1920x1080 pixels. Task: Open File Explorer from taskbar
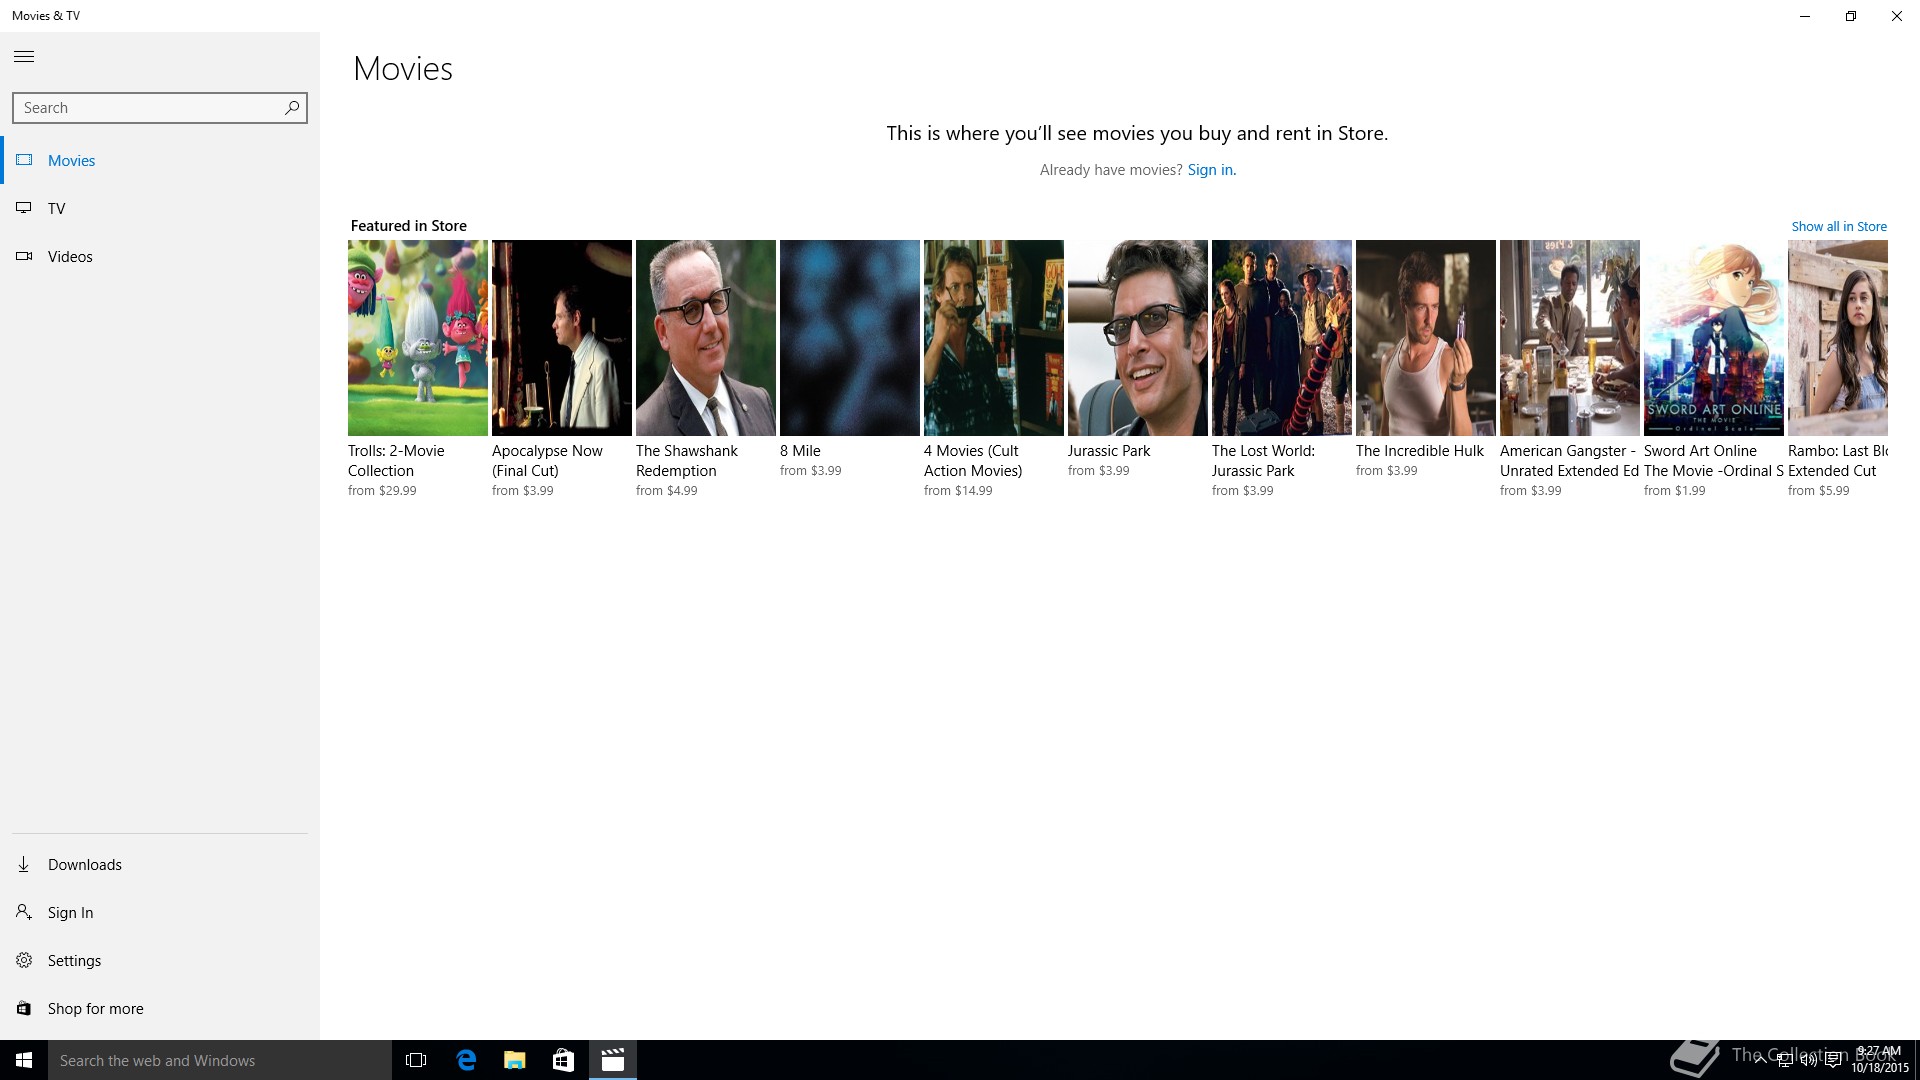tap(514, 1060)
